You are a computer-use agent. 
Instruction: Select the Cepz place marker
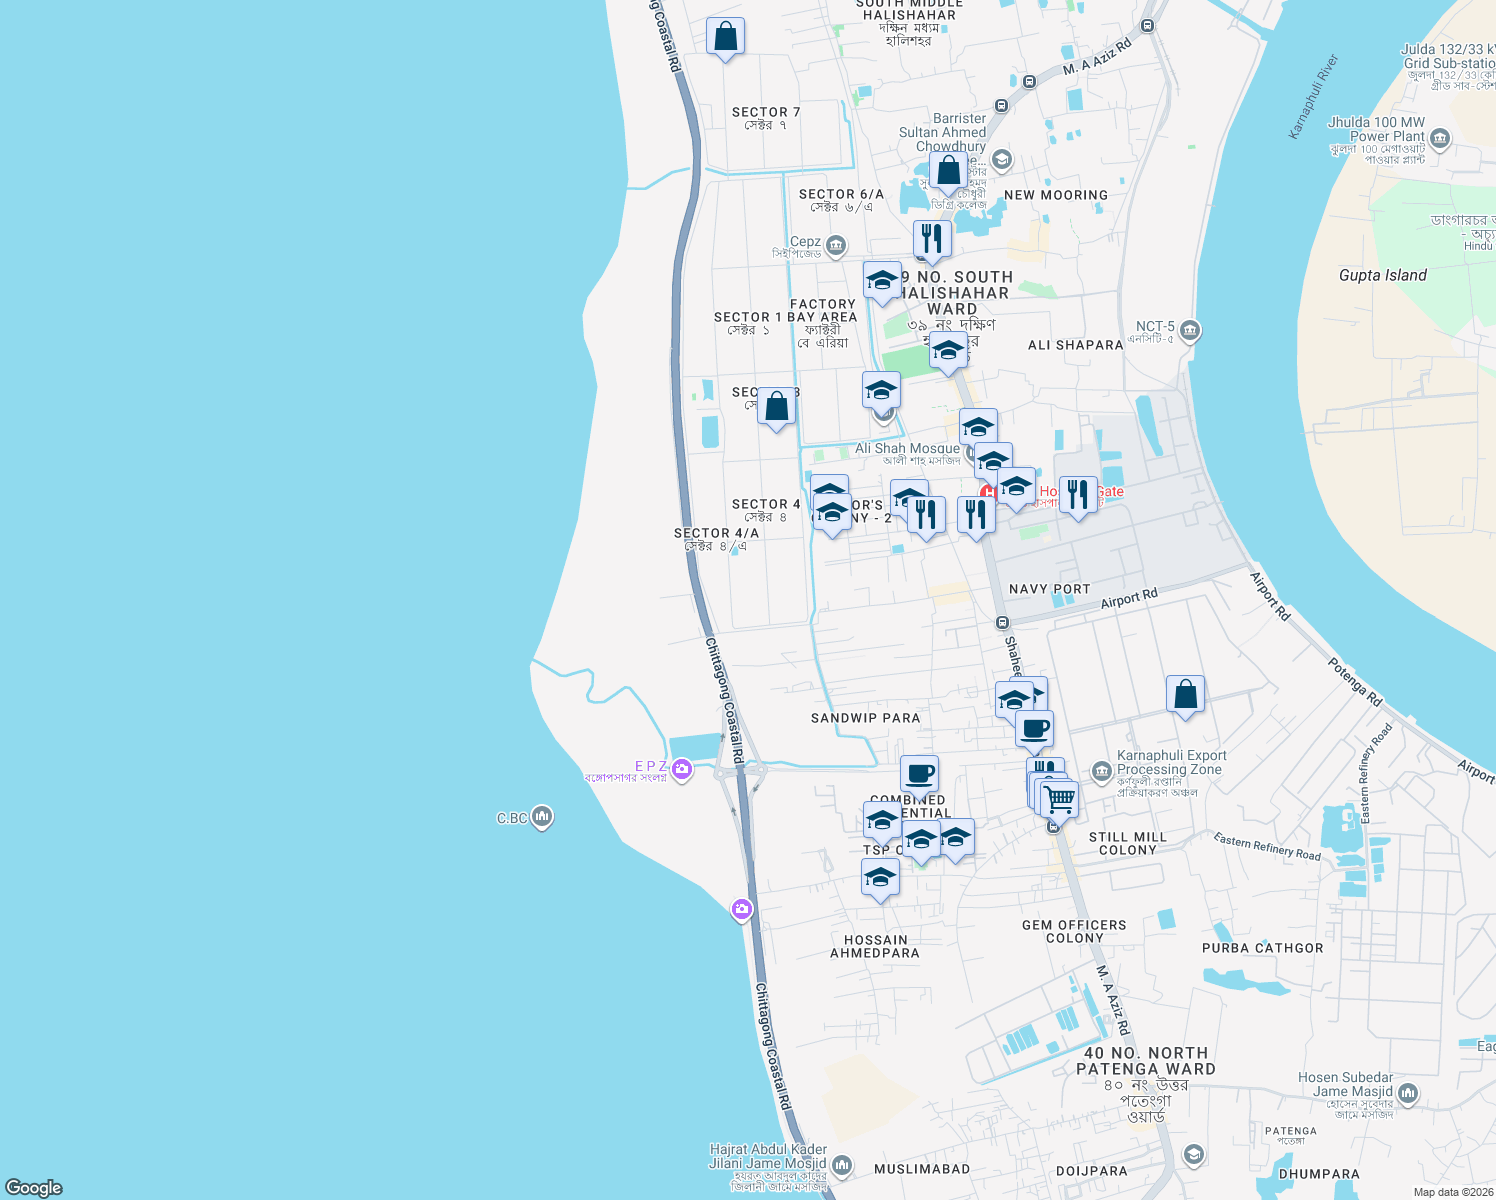pyautogui.click(x=835, y=245)
